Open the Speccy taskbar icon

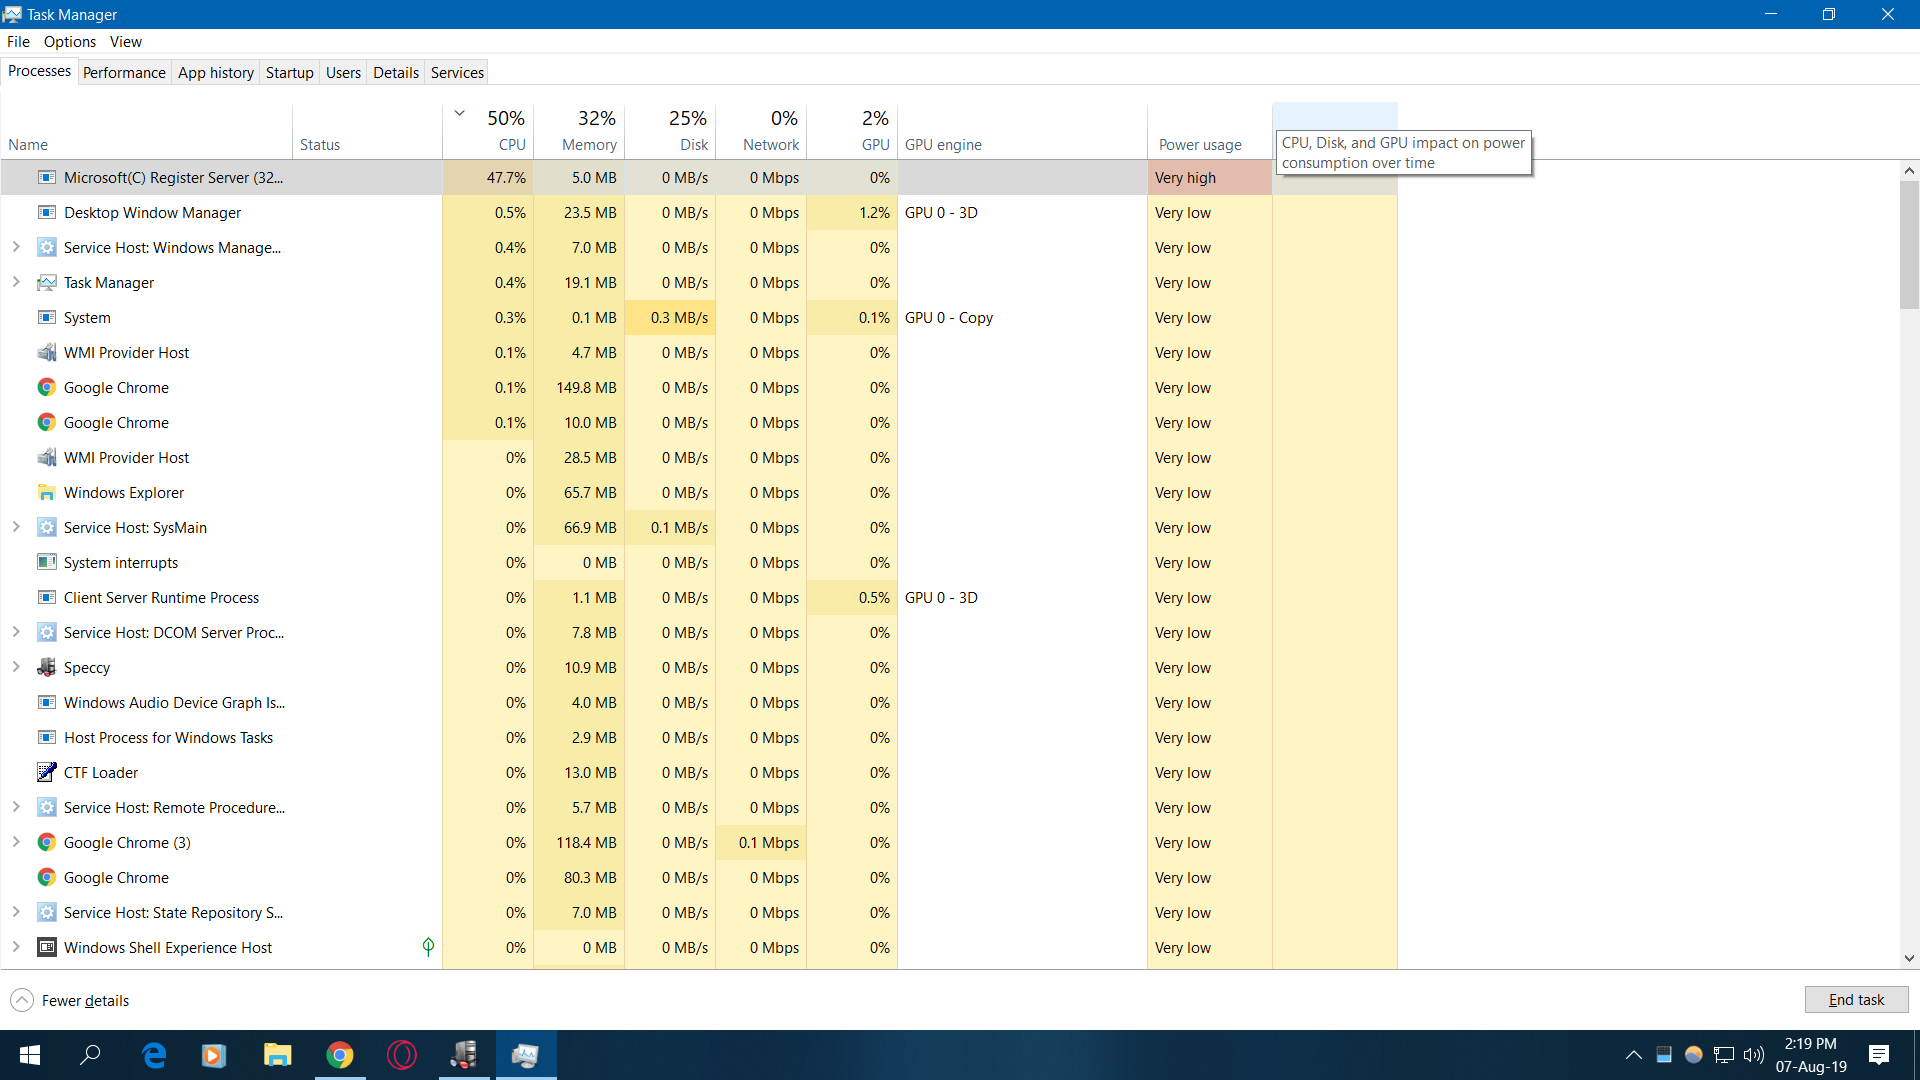[463, 1055]
